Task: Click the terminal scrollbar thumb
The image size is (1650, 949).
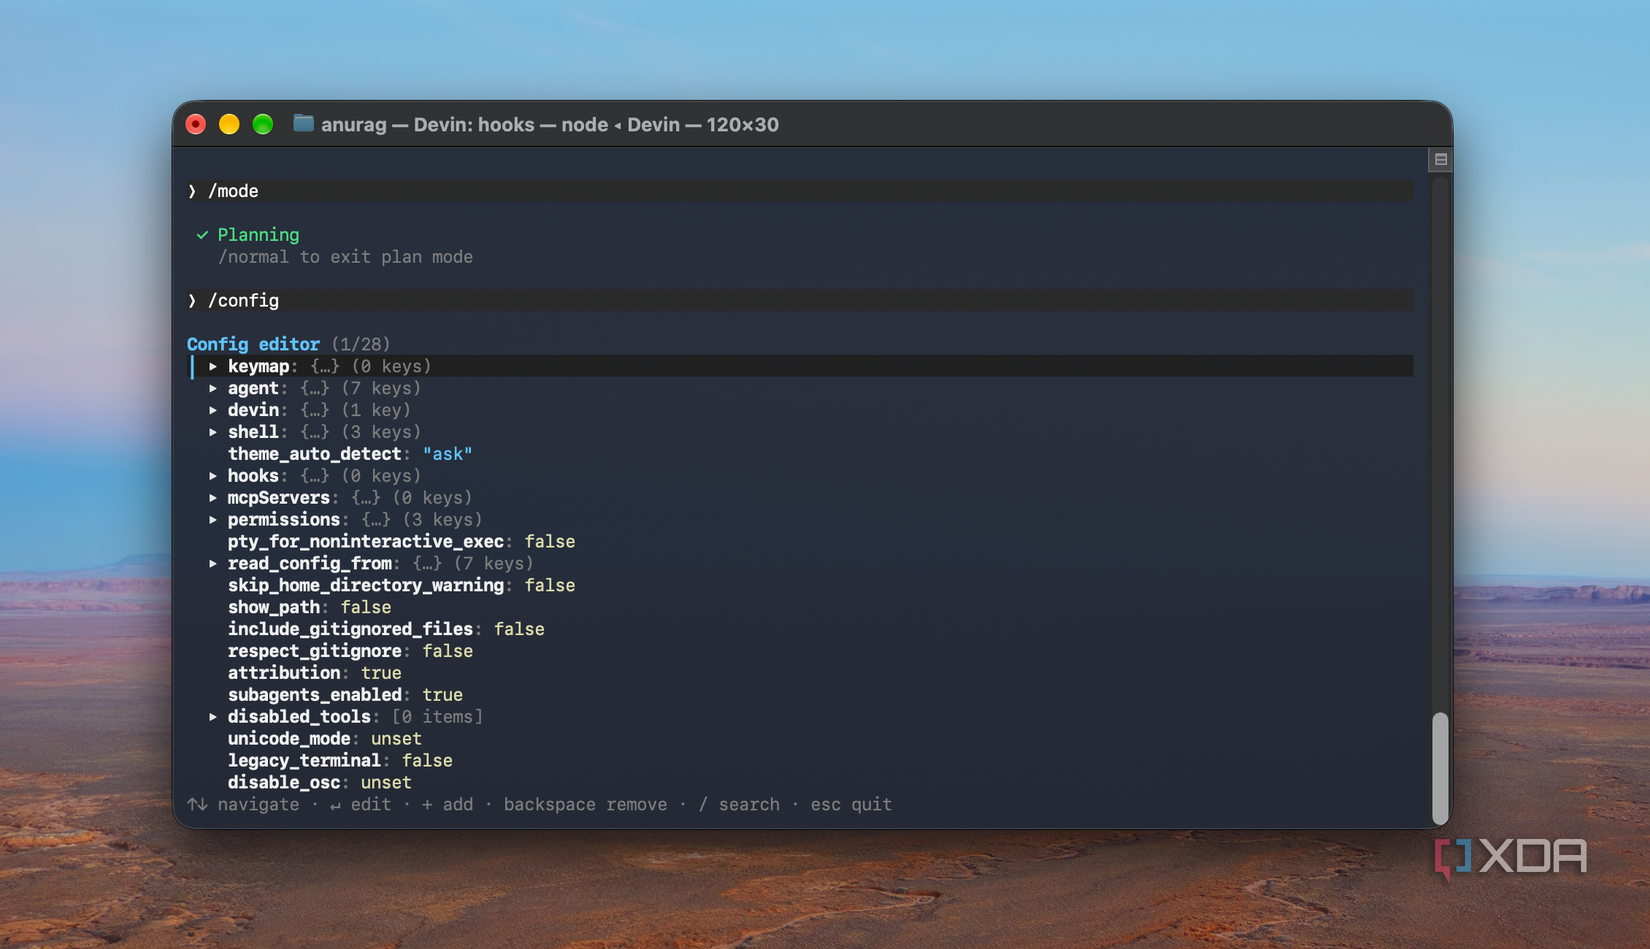Action: tap(1440, 768)
